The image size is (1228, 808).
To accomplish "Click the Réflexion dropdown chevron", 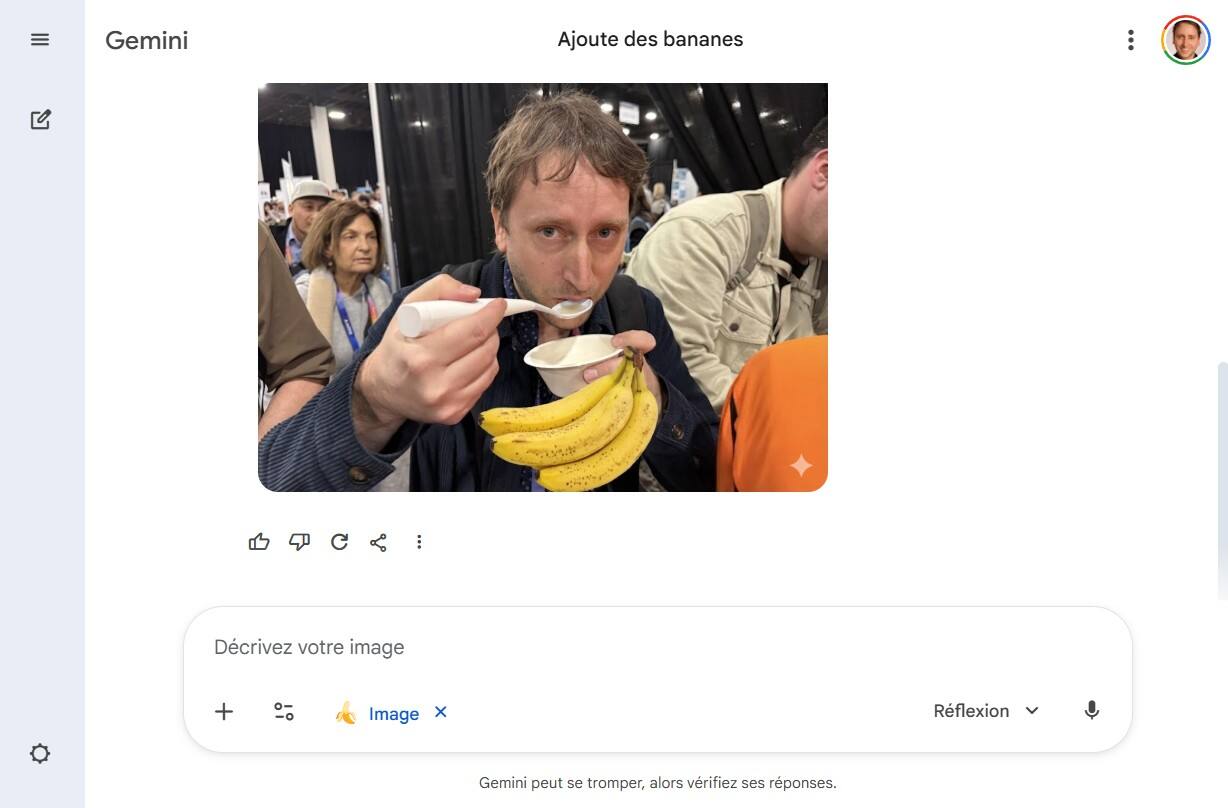I will [x=1032, y=711].
